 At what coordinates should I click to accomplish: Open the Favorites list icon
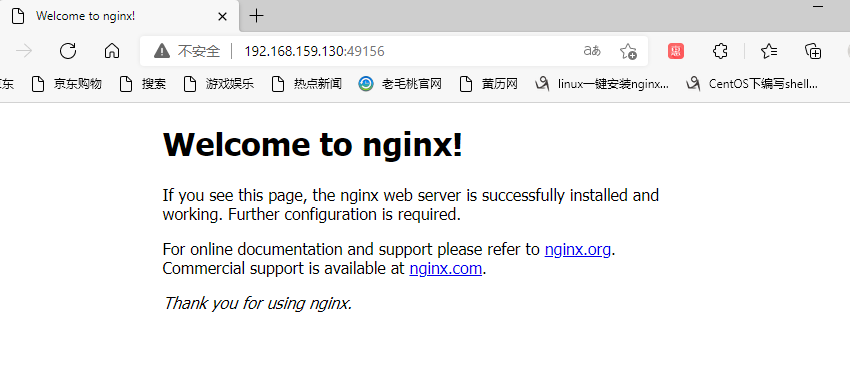tap(769, 51)
